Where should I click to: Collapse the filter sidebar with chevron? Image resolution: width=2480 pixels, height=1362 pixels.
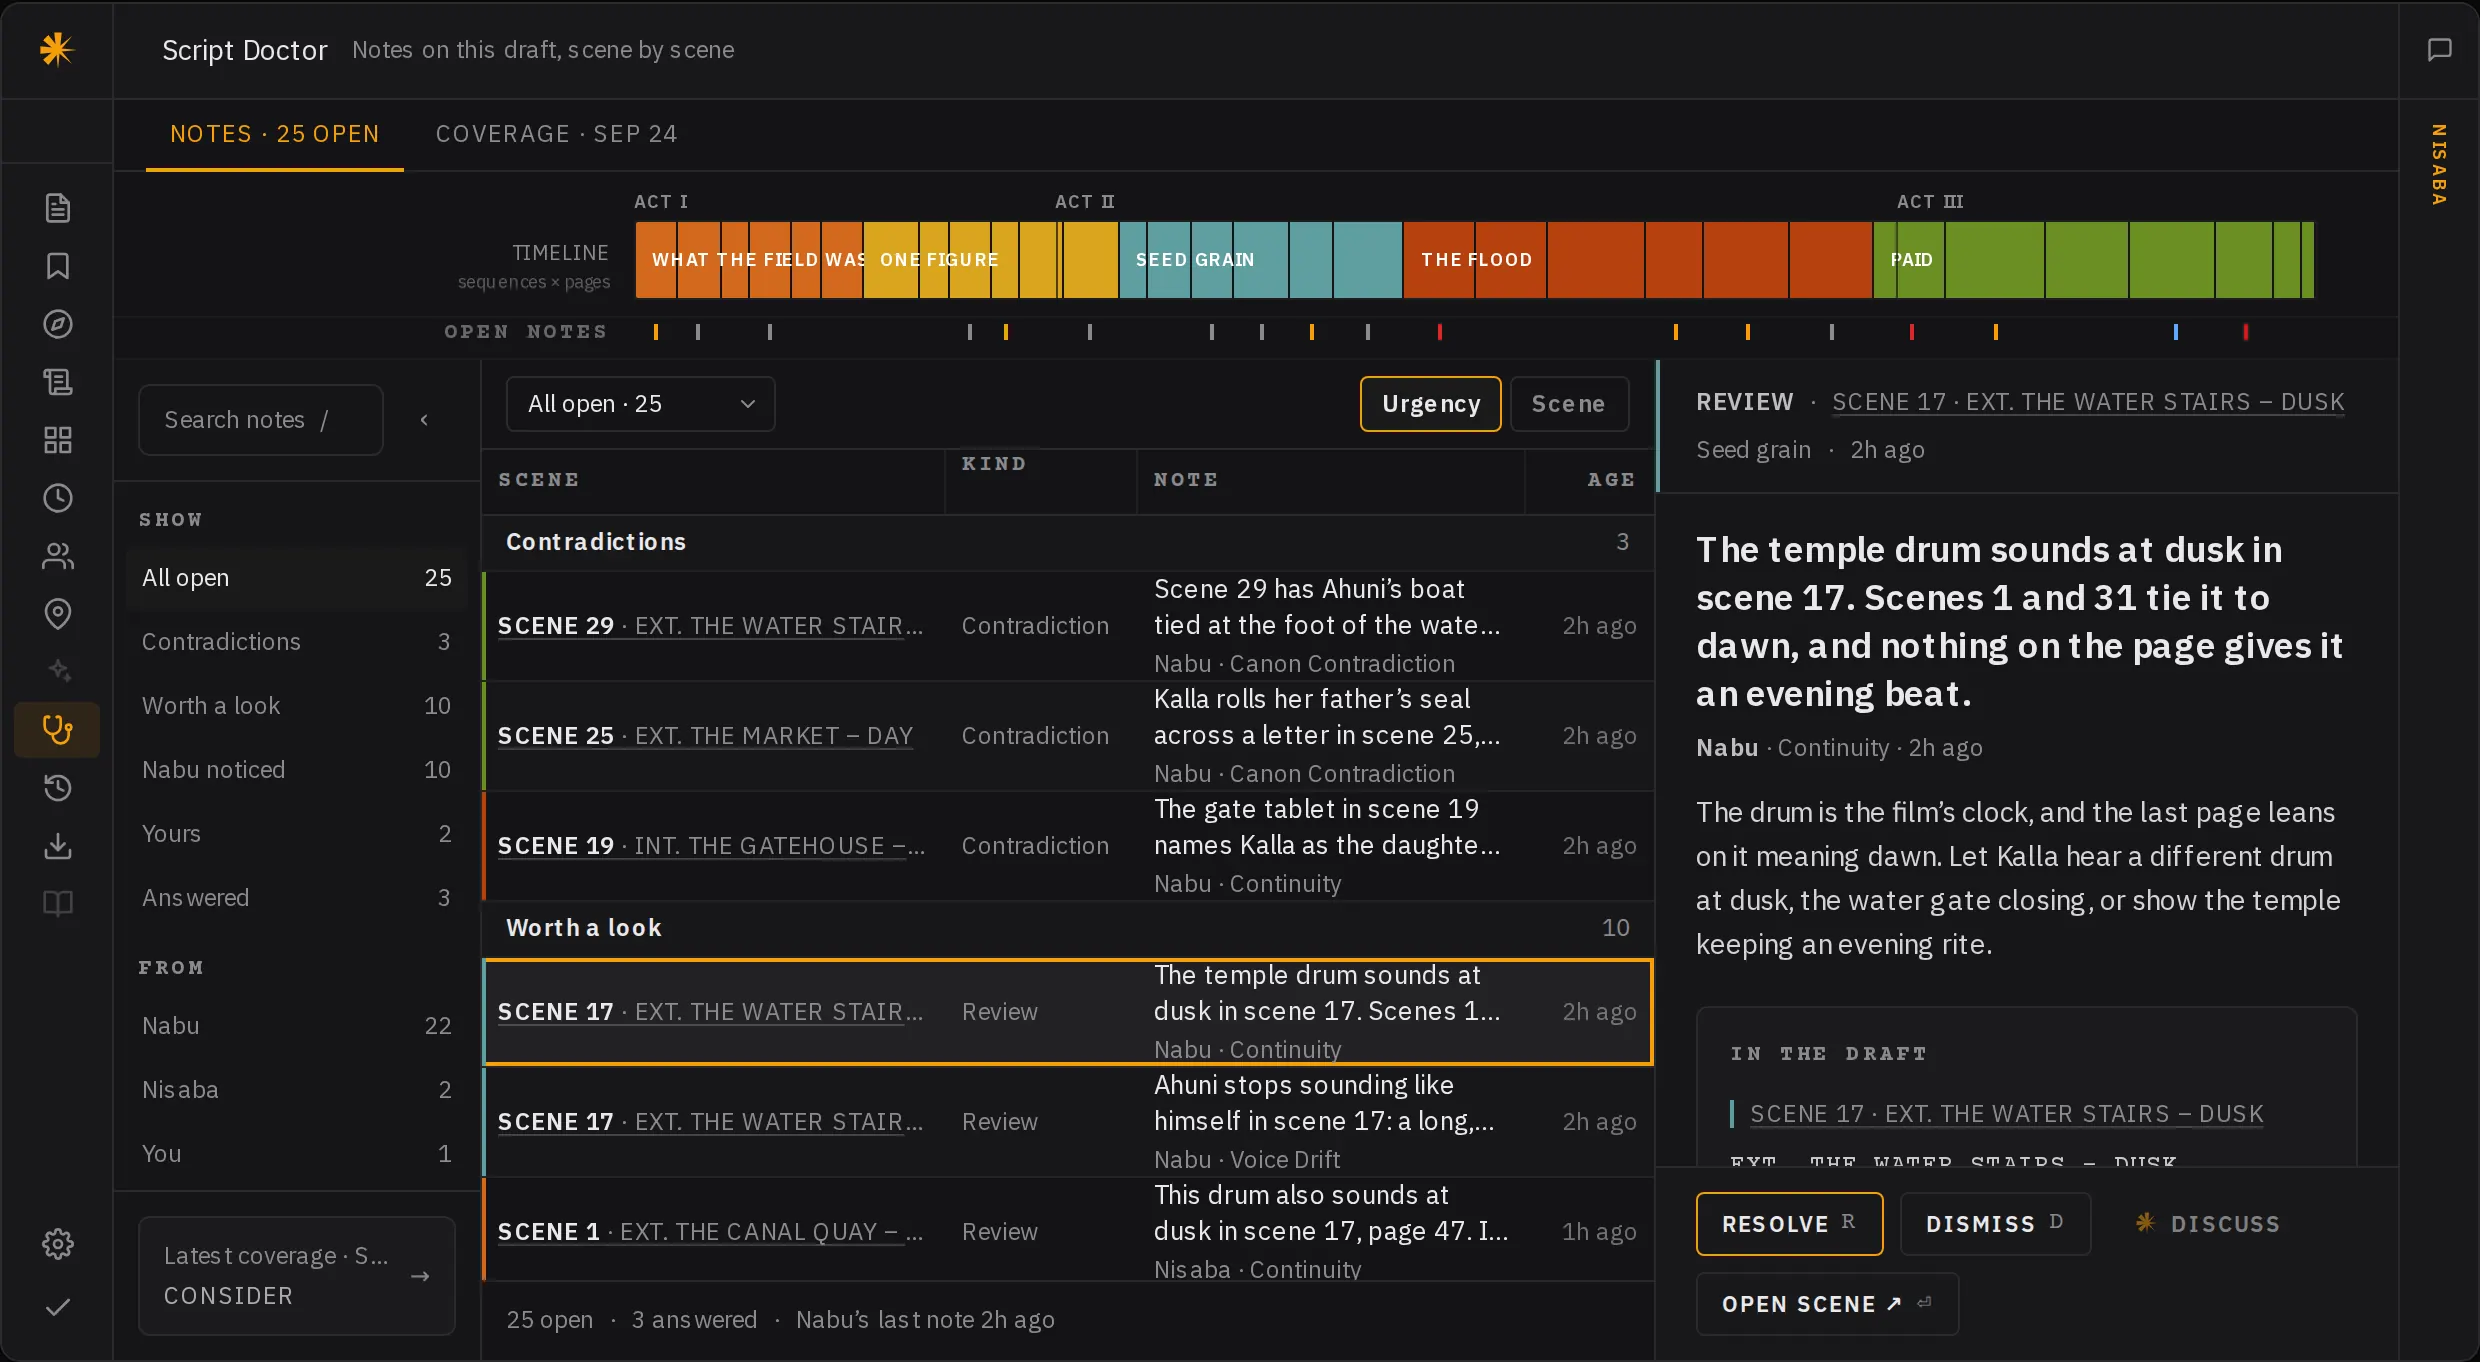[424, 420]
